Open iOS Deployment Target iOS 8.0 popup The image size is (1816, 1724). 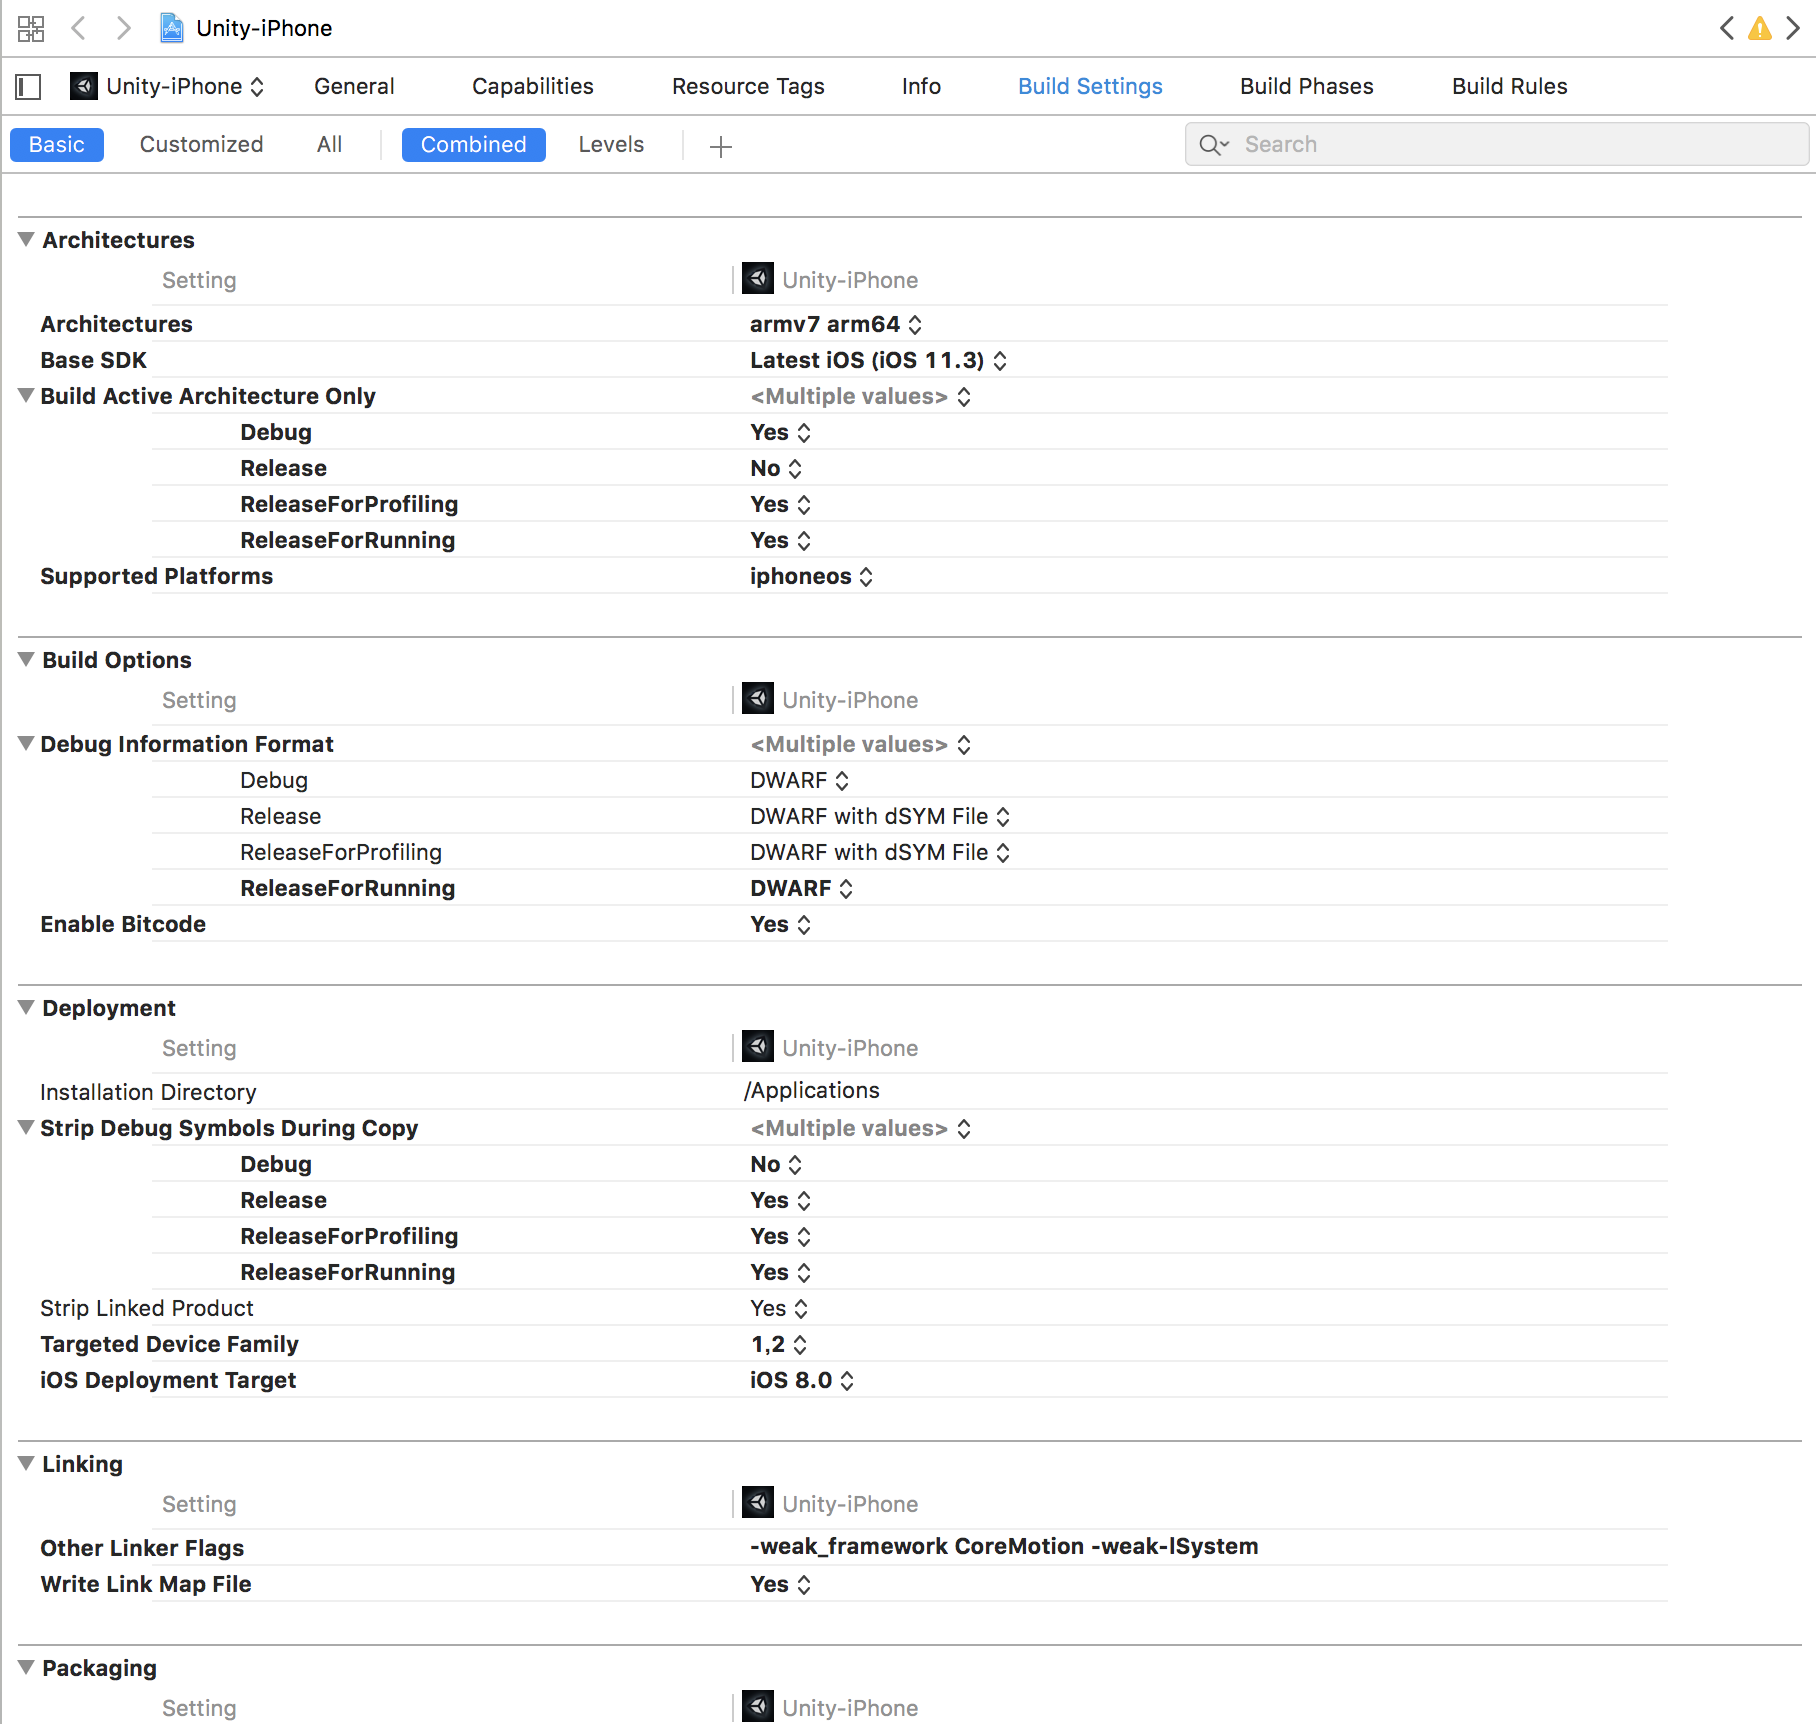(x=802, y=1380)
